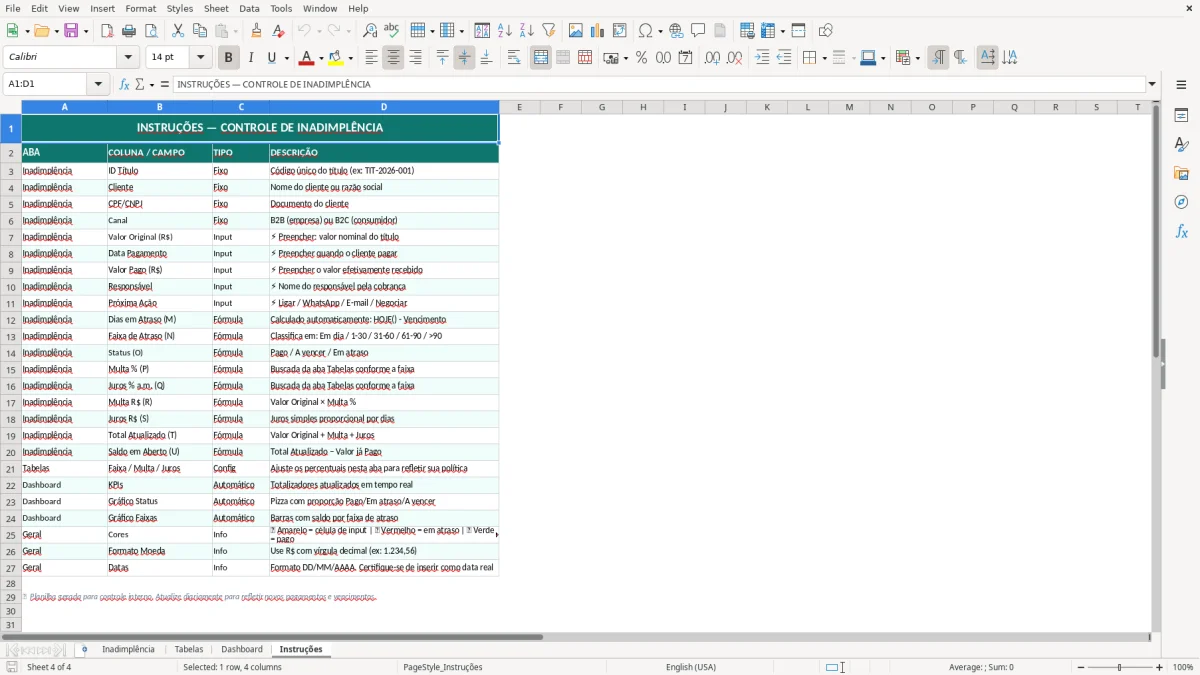The width and height of the screenshot is (1200, 675).
Task: Align the text right
Action: point(415,58)
